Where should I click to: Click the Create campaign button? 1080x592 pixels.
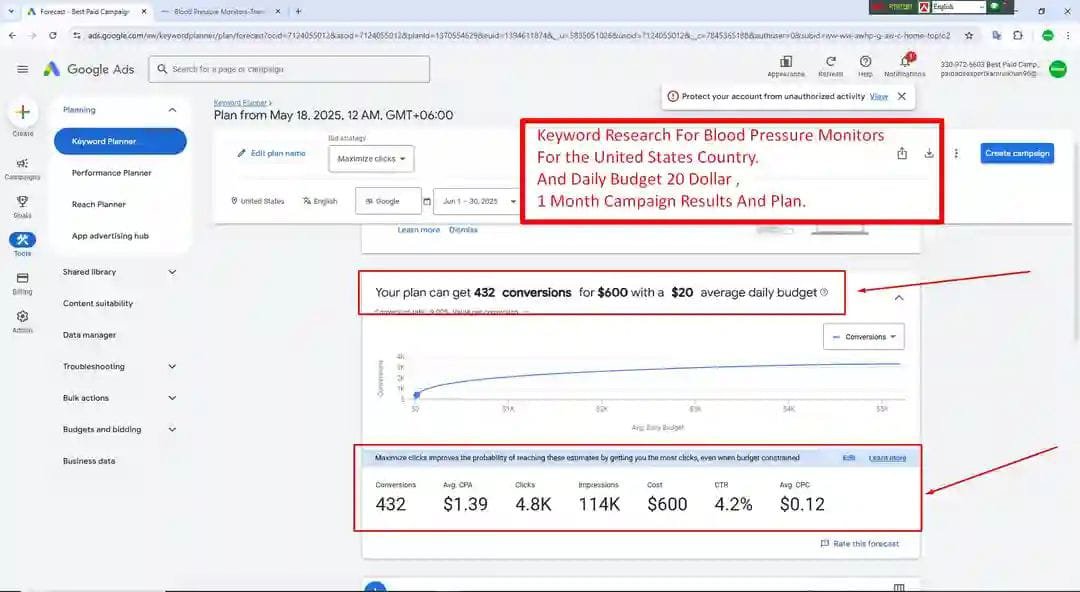(x=1016, y=153)
